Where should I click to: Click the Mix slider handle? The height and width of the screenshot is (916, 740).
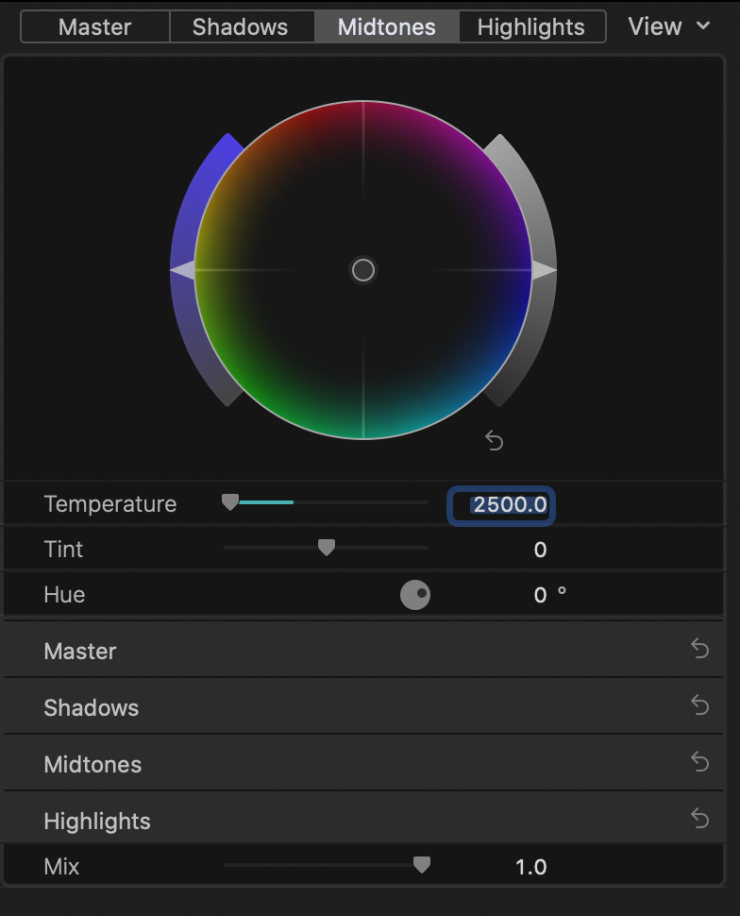coord(422,865)
